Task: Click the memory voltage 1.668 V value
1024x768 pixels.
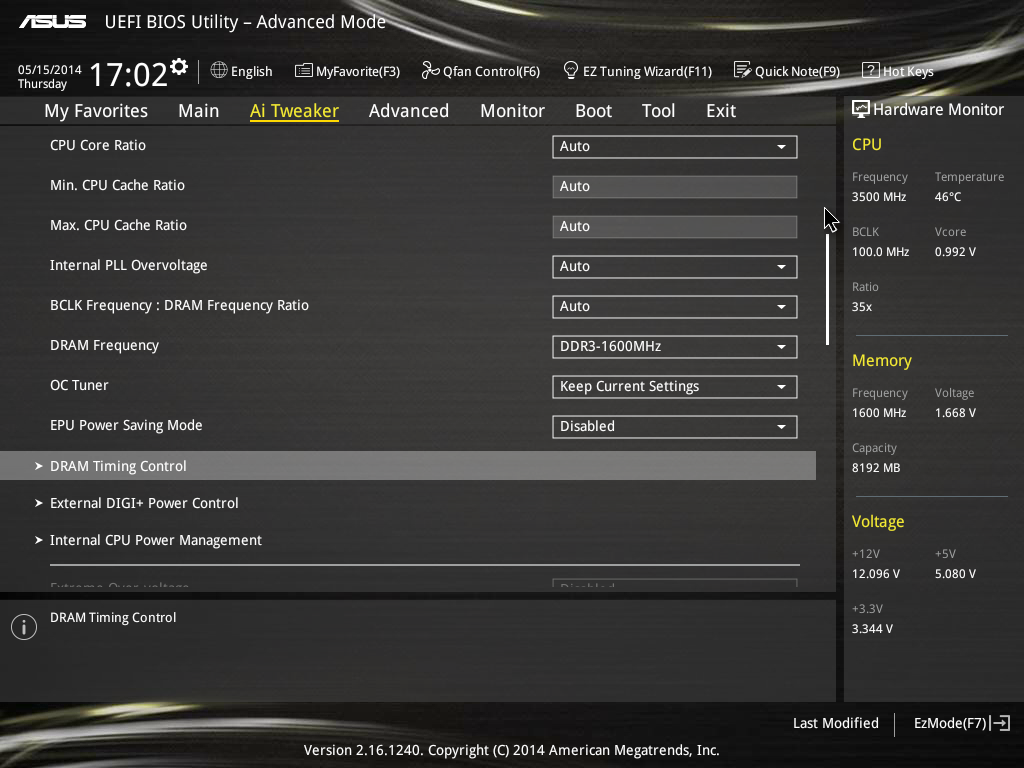Action: click(x=955, y=413)
